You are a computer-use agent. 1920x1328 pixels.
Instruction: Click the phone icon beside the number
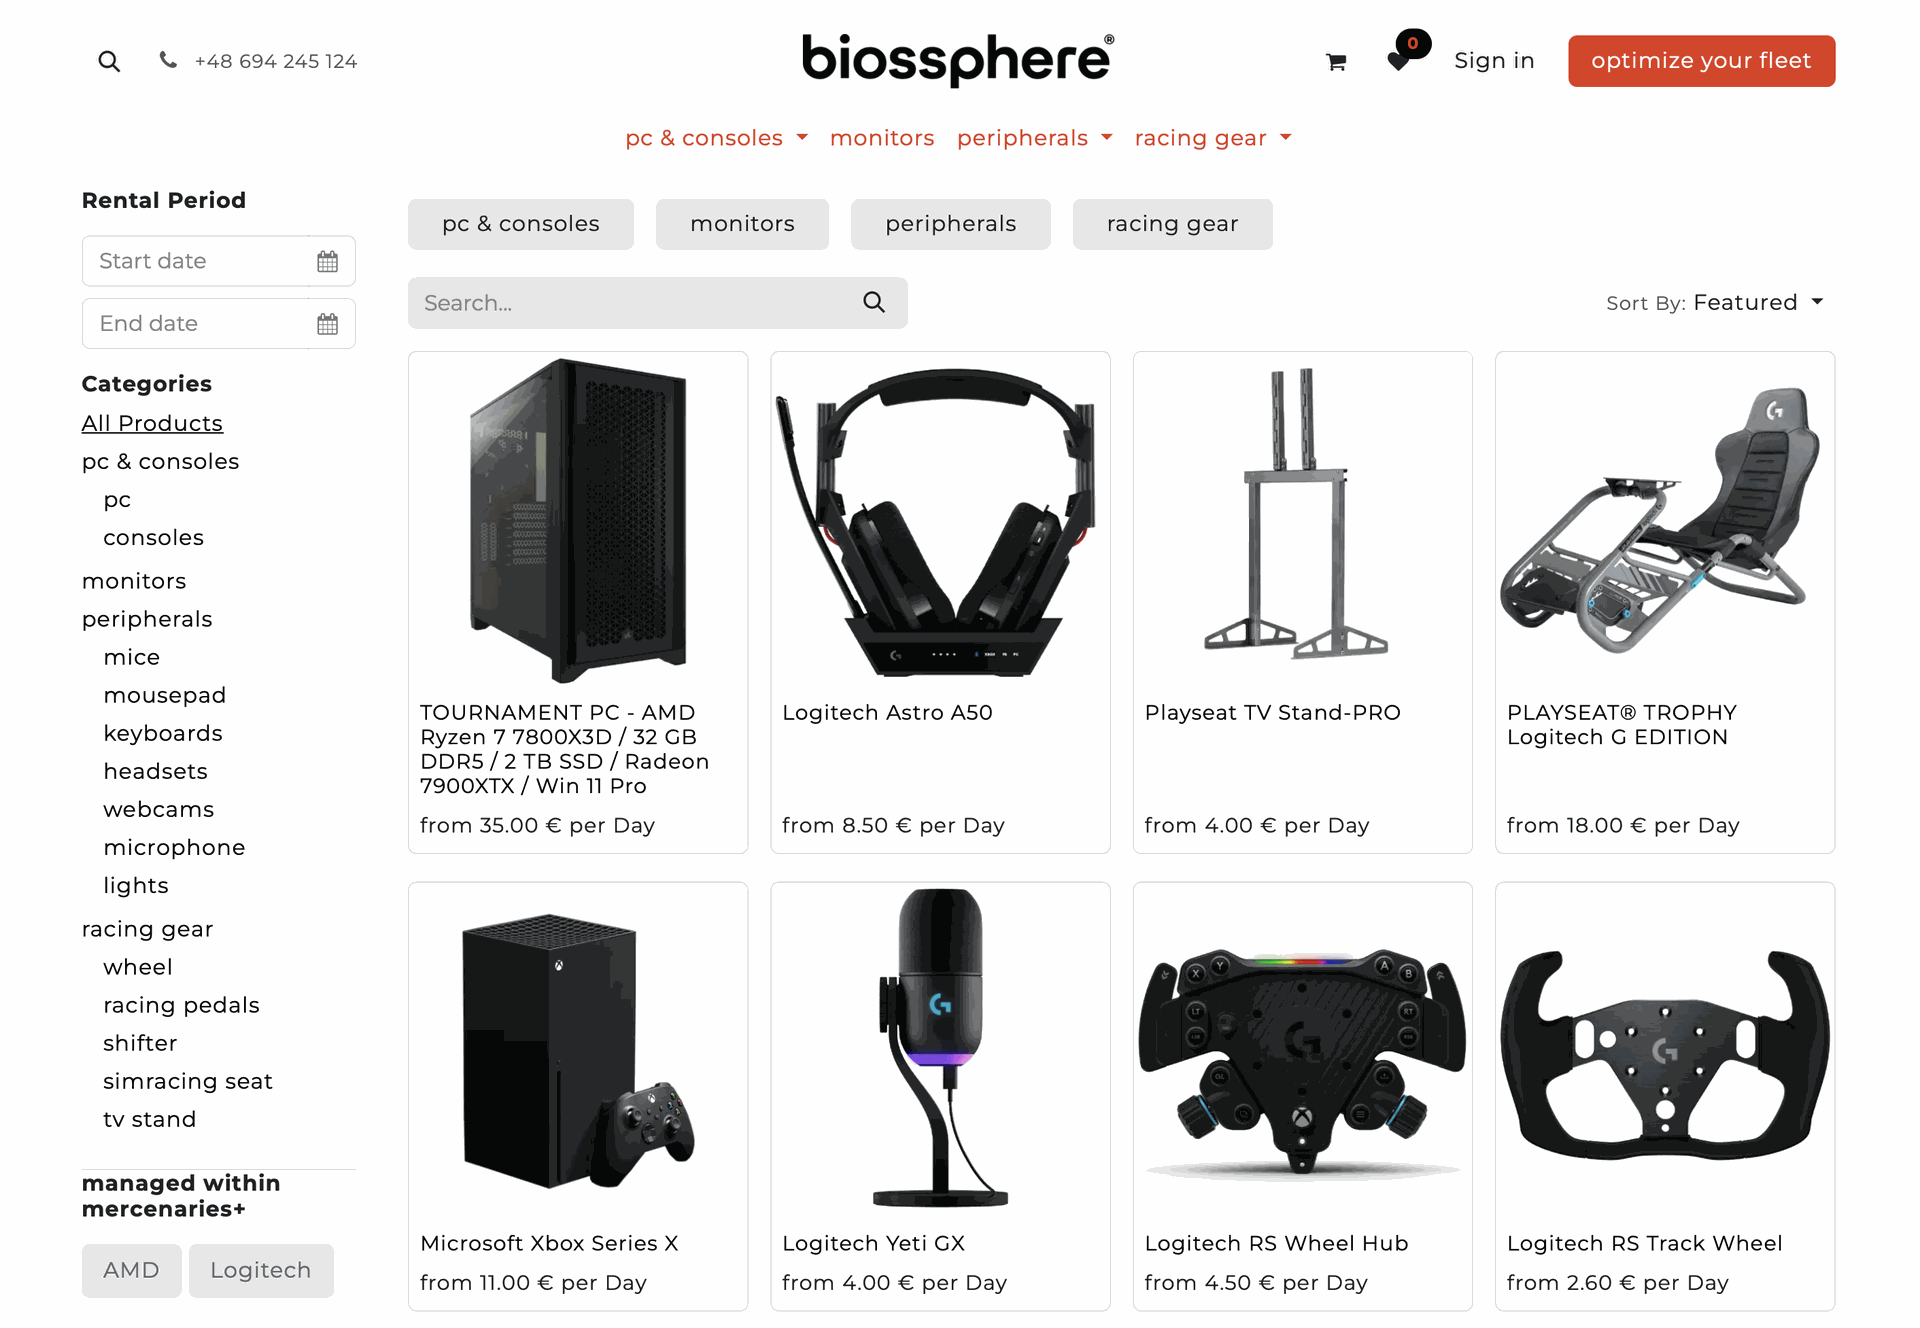[x=168, y=60]
